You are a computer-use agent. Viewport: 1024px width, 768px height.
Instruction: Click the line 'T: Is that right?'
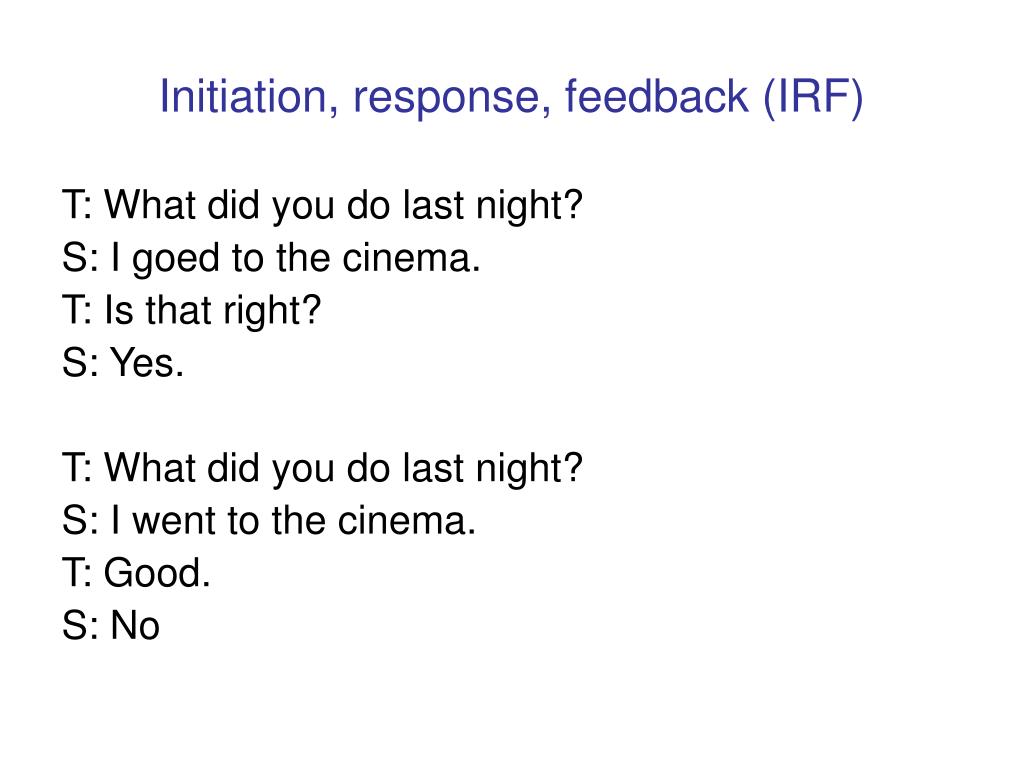click(191, 310)
